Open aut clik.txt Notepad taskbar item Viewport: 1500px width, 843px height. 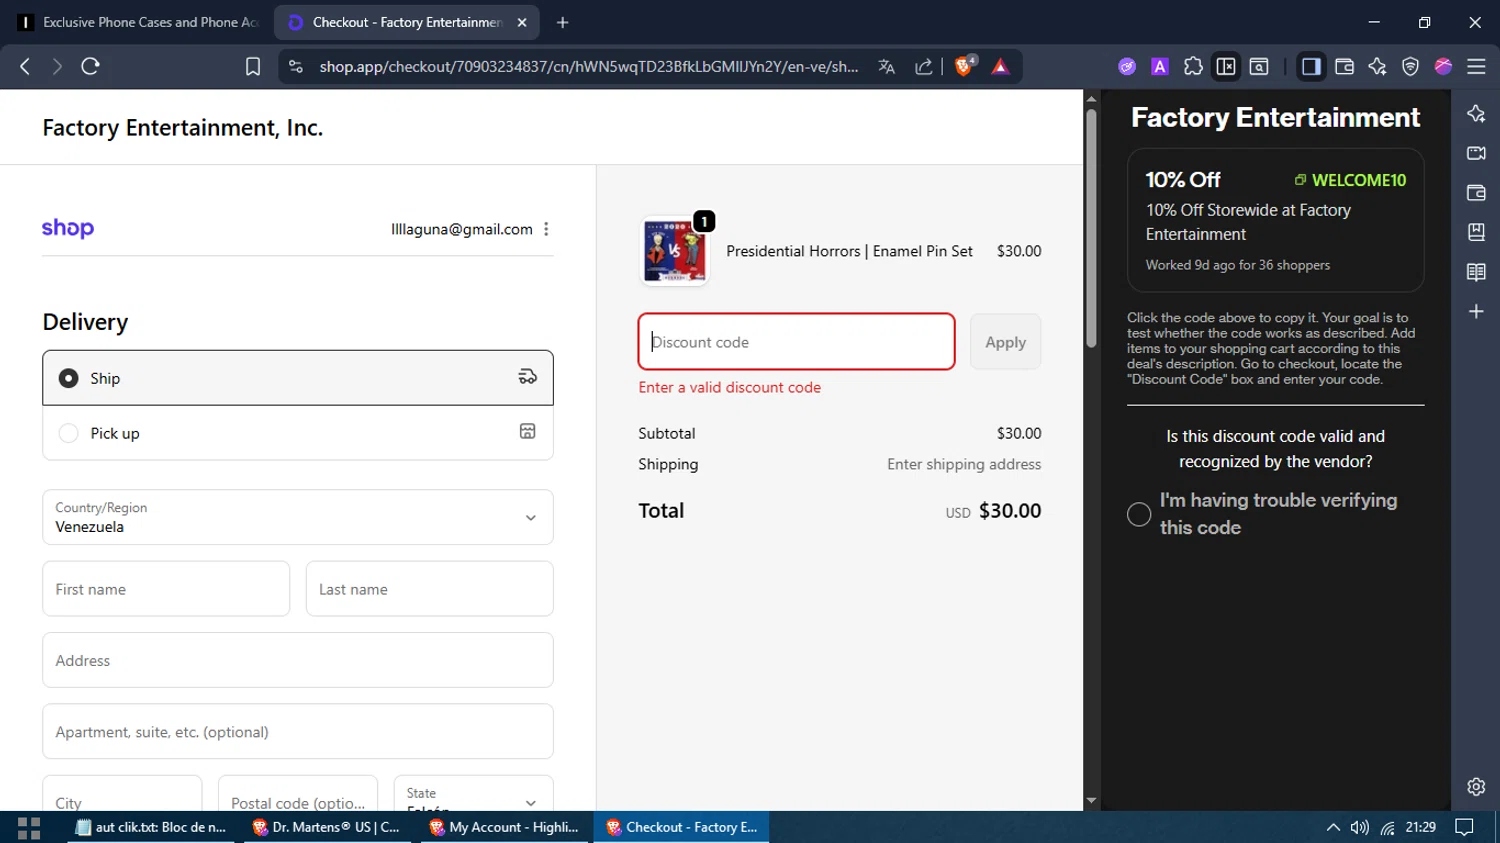click(x=151, y=827)
